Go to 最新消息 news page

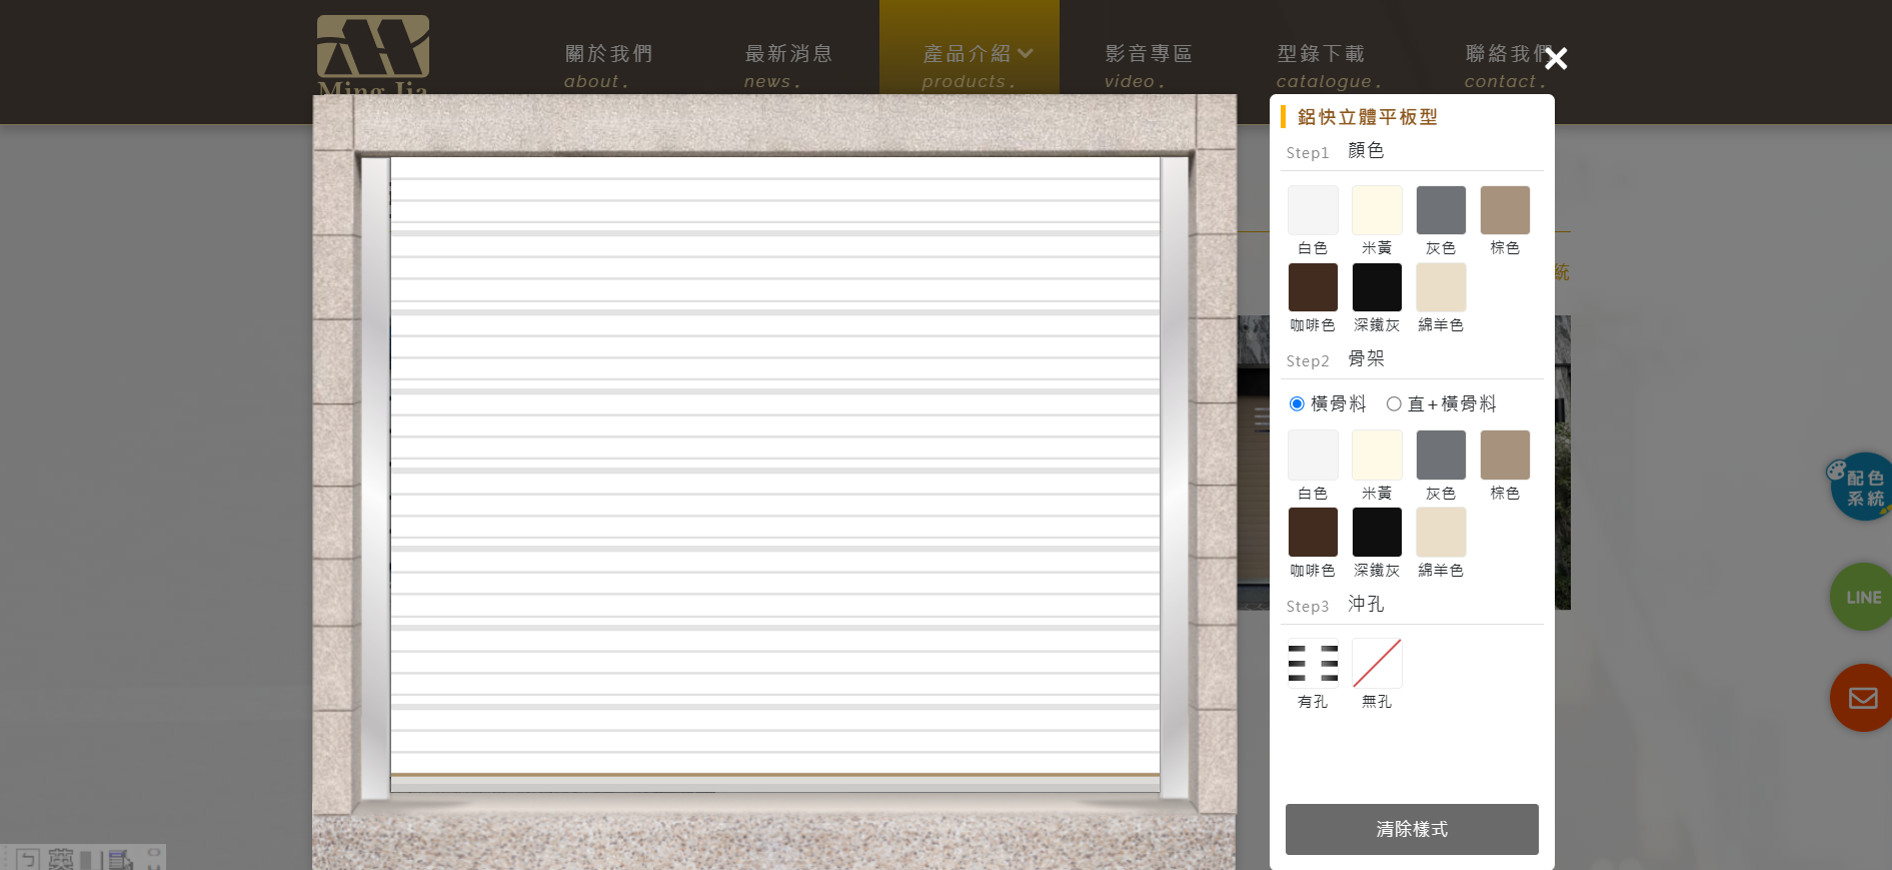click(x=788, y=64)
